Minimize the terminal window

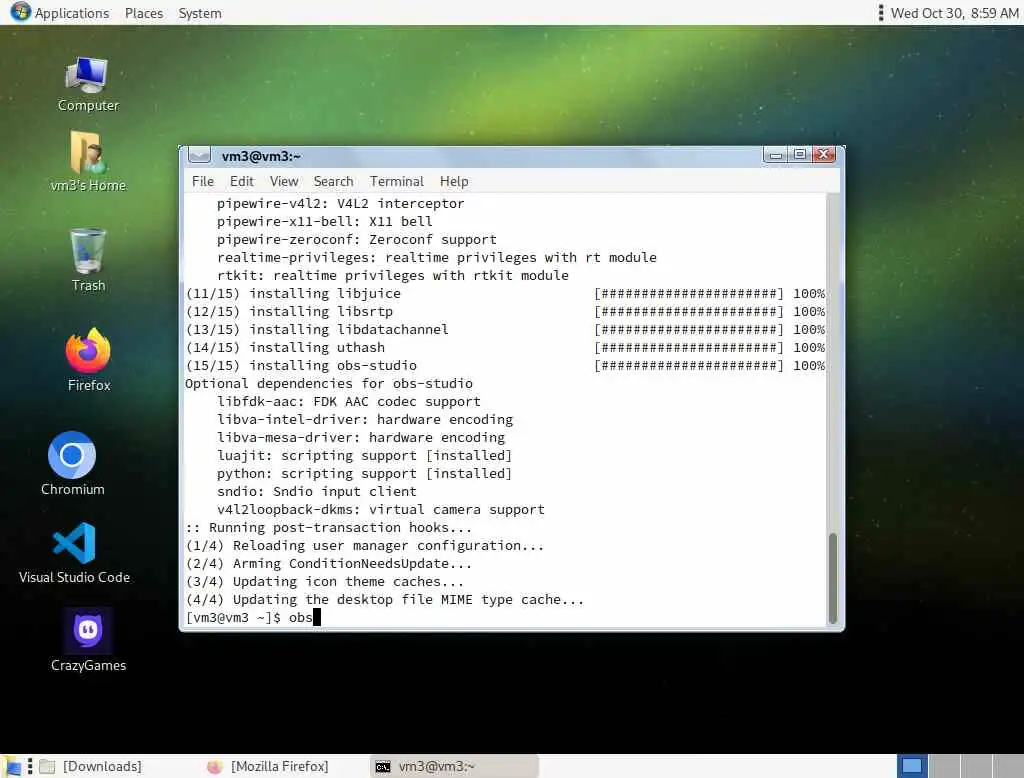point(775,155)
